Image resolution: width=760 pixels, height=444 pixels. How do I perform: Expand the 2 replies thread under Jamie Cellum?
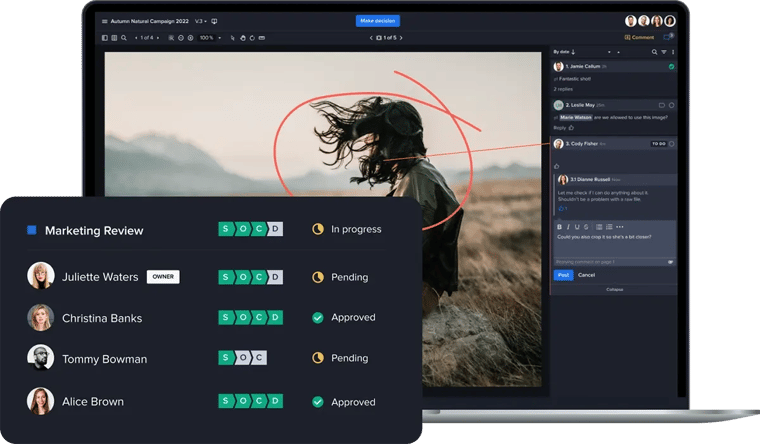(563, 89)
